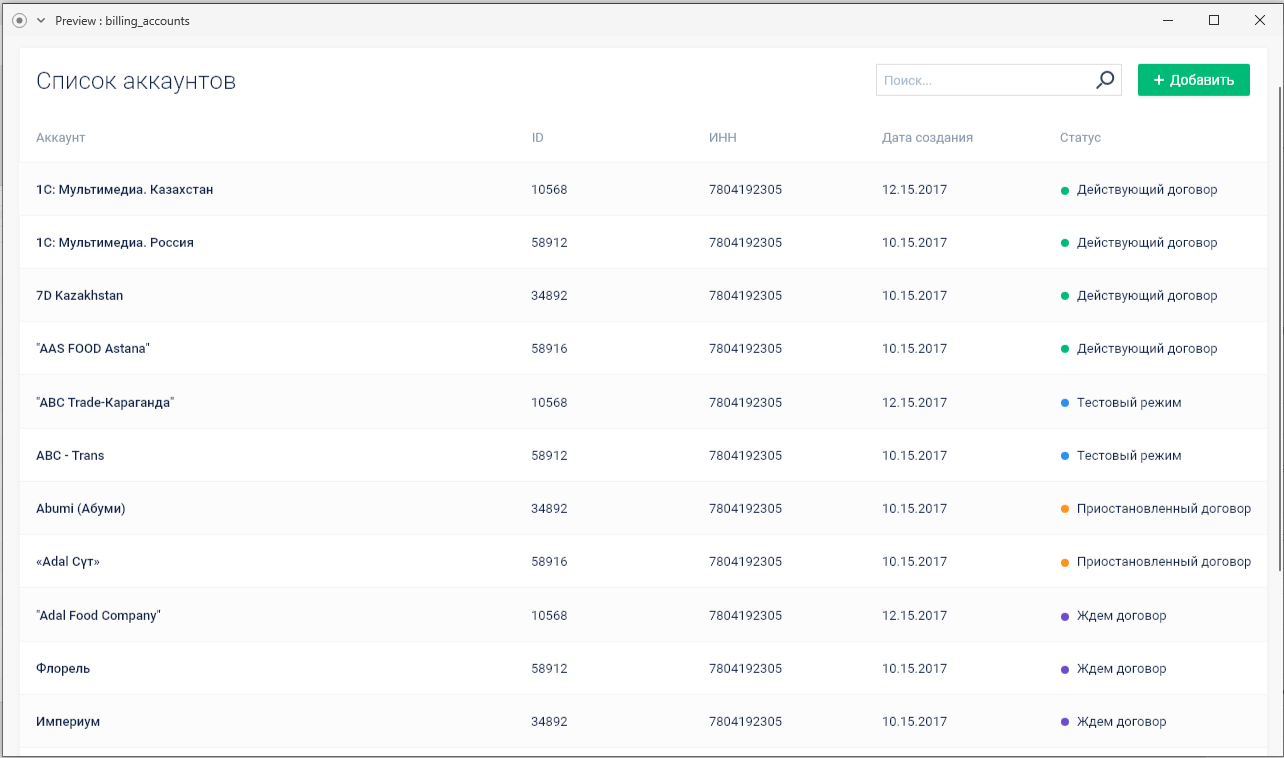Open the "Adal Food Company" account
This screenshot has height=758, width=1284.
pyautogui.click(x=99, y=615)
